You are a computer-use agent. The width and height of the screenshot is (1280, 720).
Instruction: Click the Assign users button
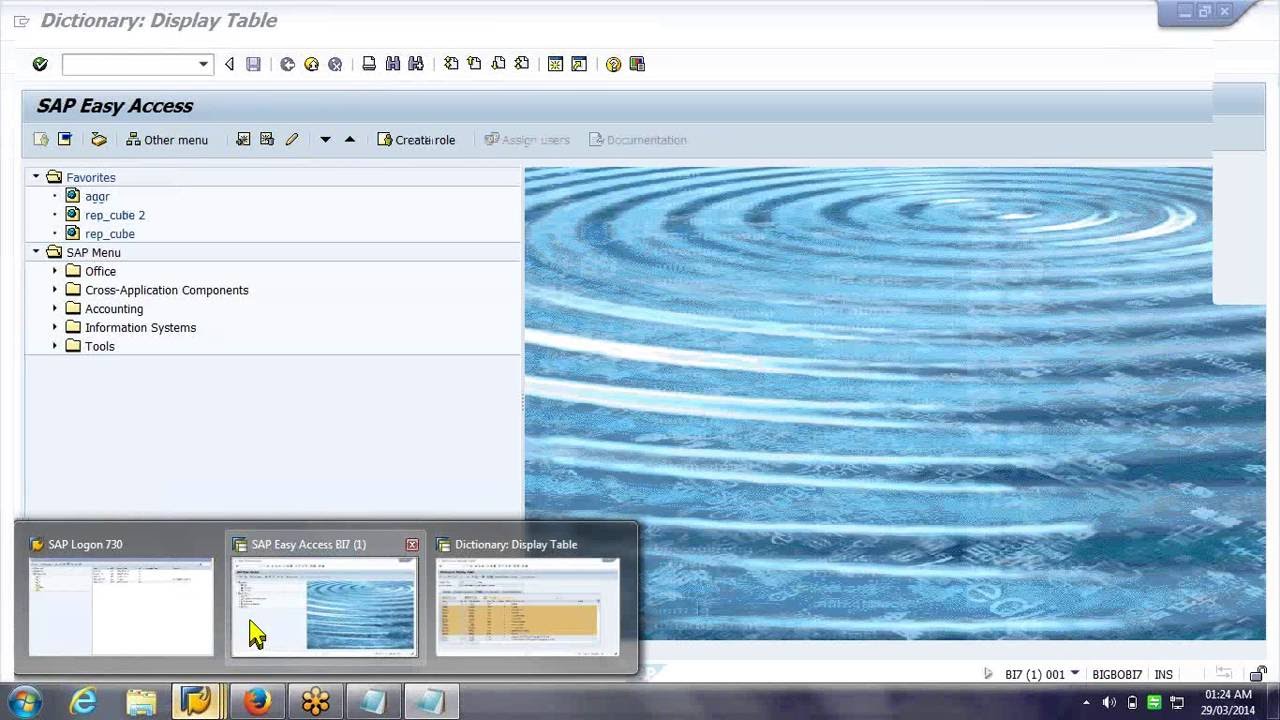click(x=527, y=140)
